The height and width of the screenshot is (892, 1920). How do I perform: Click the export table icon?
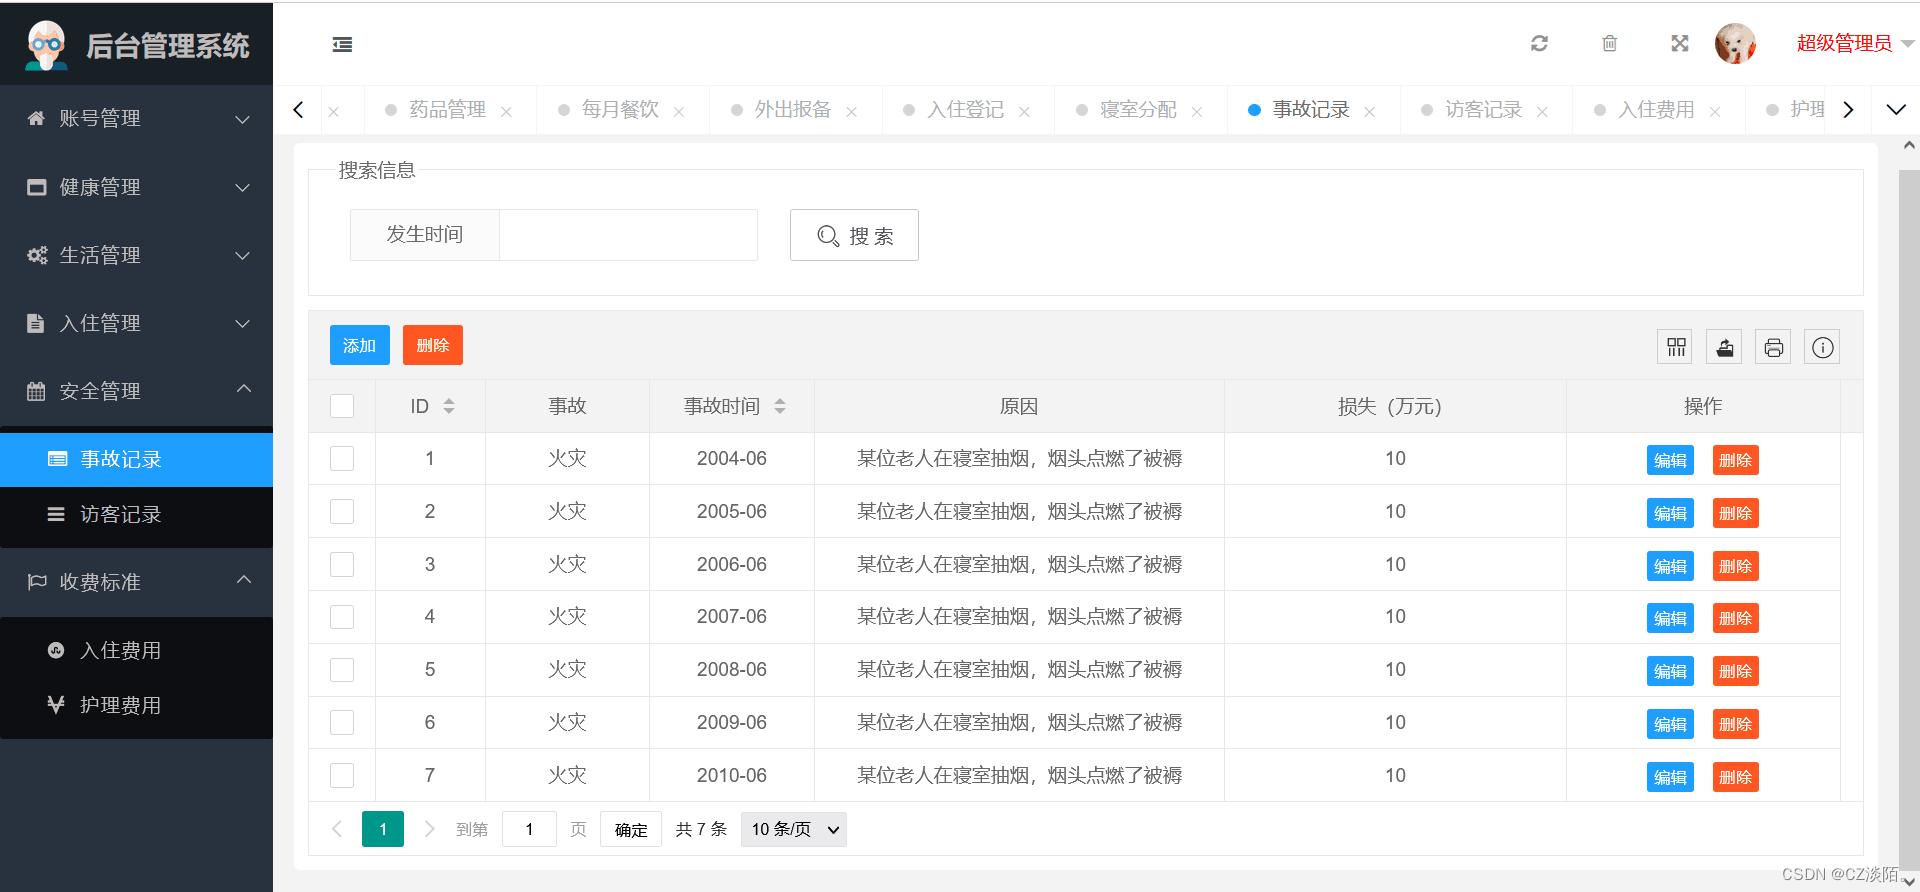pyautogui.click(x=1725, y=347)
